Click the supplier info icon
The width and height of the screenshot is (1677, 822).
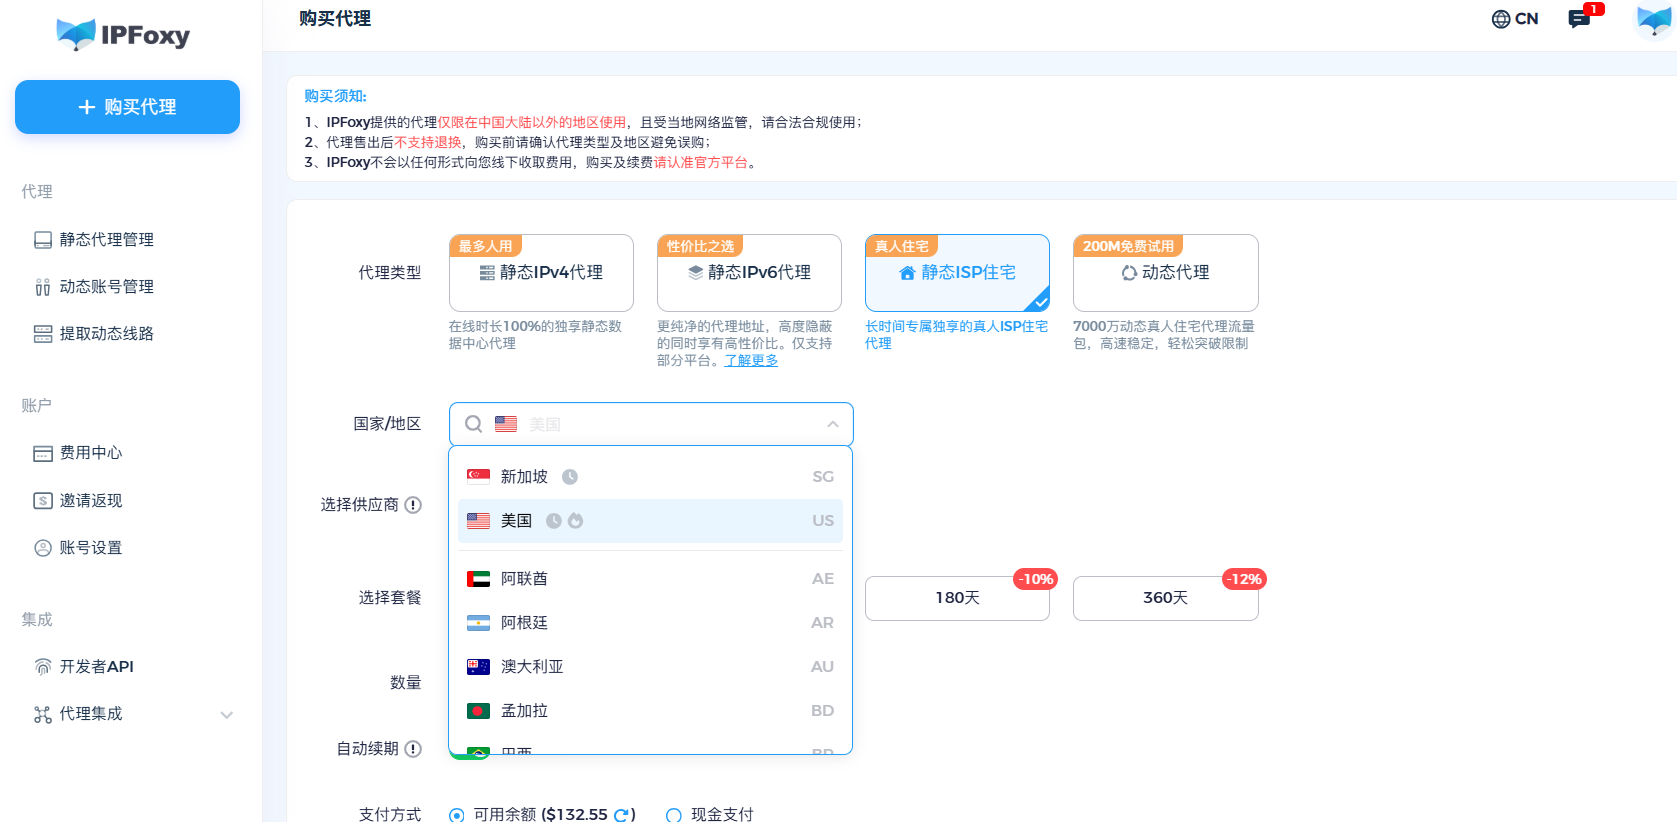[413, 505]
